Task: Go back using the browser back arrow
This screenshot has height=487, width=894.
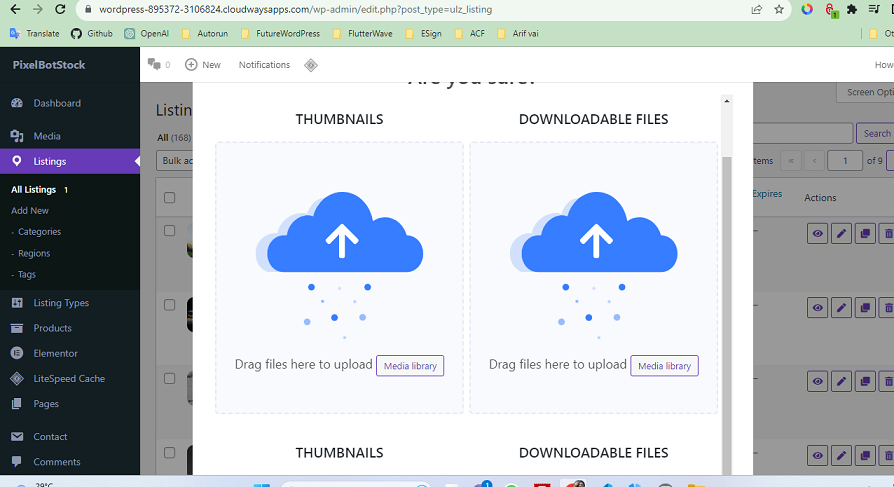Action: pos(15,9)
